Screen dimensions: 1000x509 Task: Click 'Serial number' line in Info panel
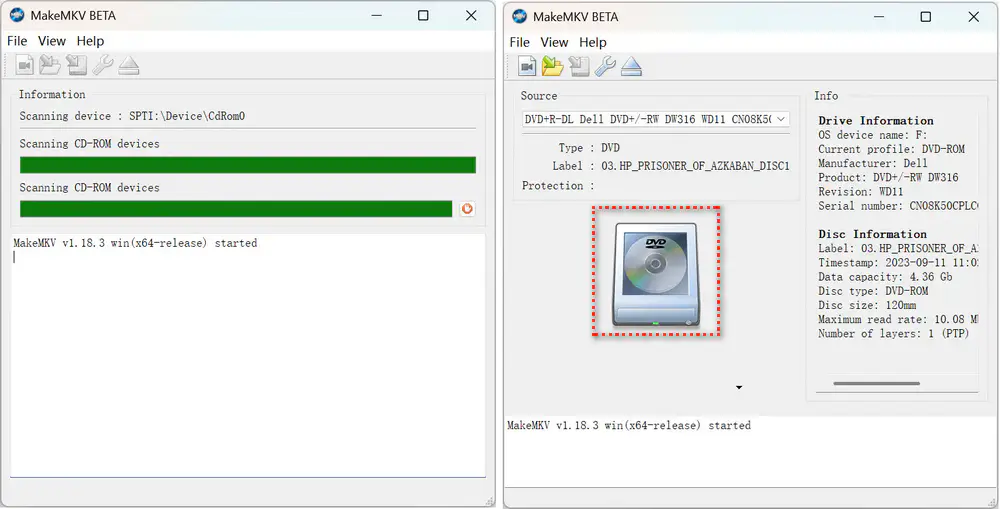coord(898,206)
